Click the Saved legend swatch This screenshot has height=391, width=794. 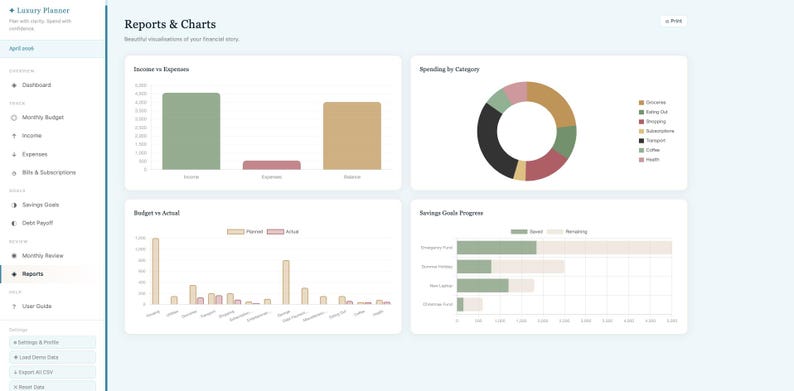(x=519, y=231)
